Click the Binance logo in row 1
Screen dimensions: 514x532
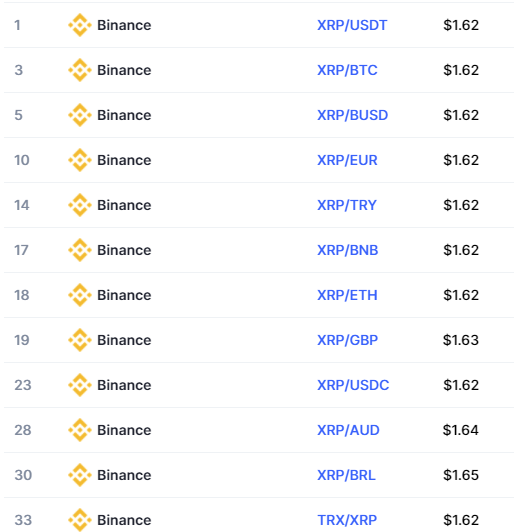80,25
